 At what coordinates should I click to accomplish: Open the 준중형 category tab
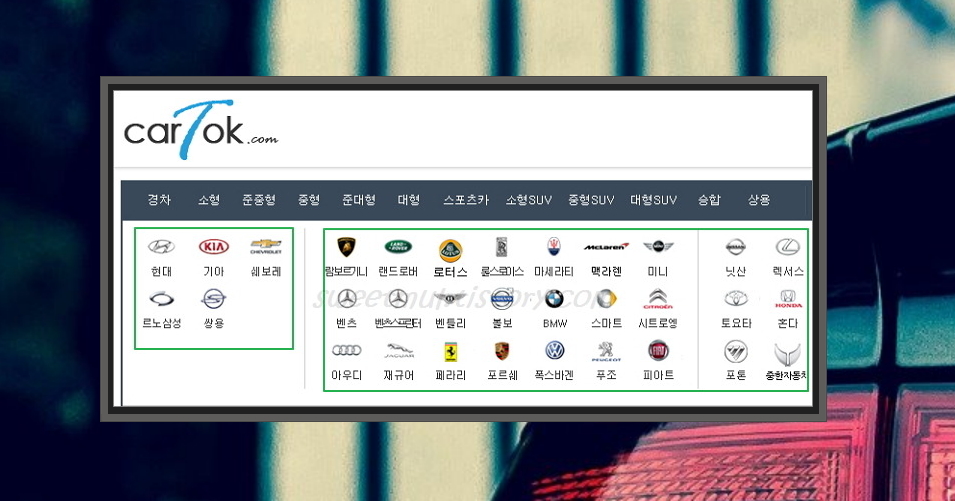(x=259, y=200)
